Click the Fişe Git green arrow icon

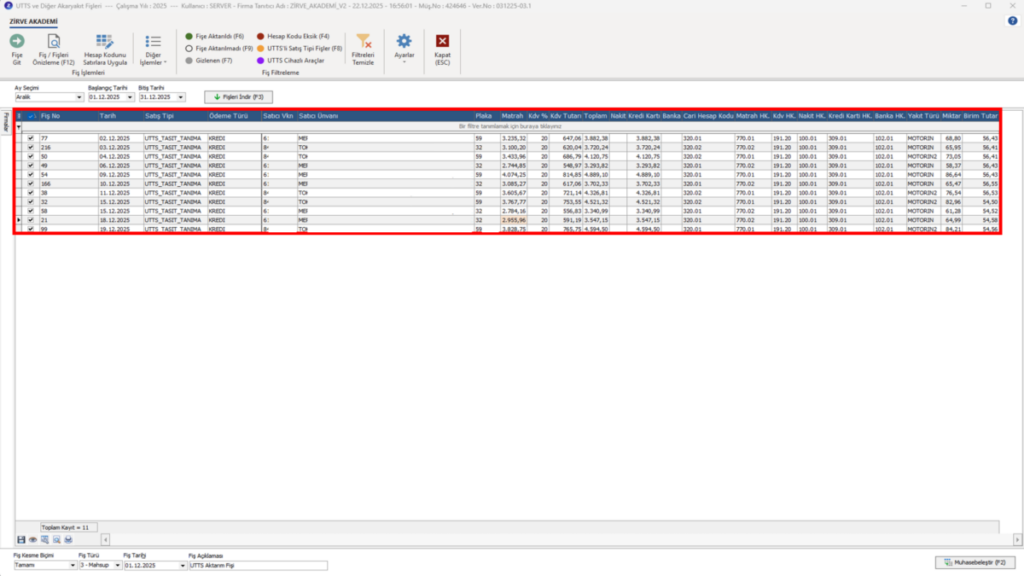pos(17,42)
